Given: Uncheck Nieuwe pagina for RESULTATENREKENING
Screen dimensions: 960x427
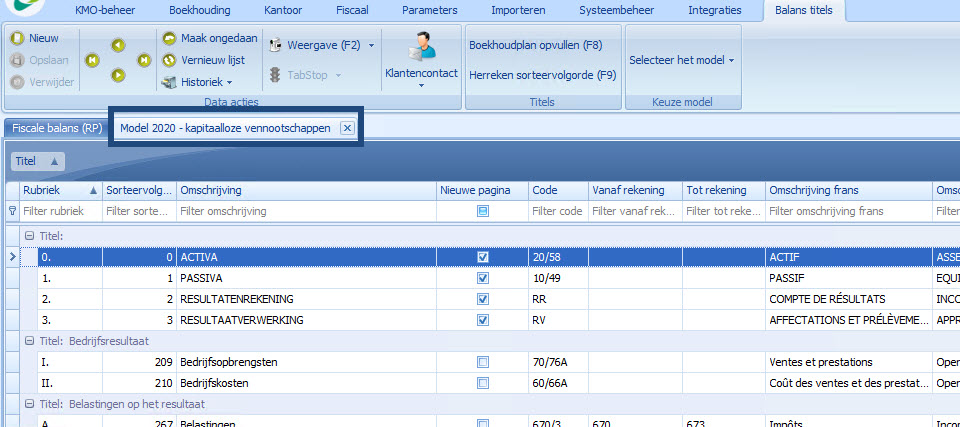Looking at the screenshot, I should click(483, 299).
